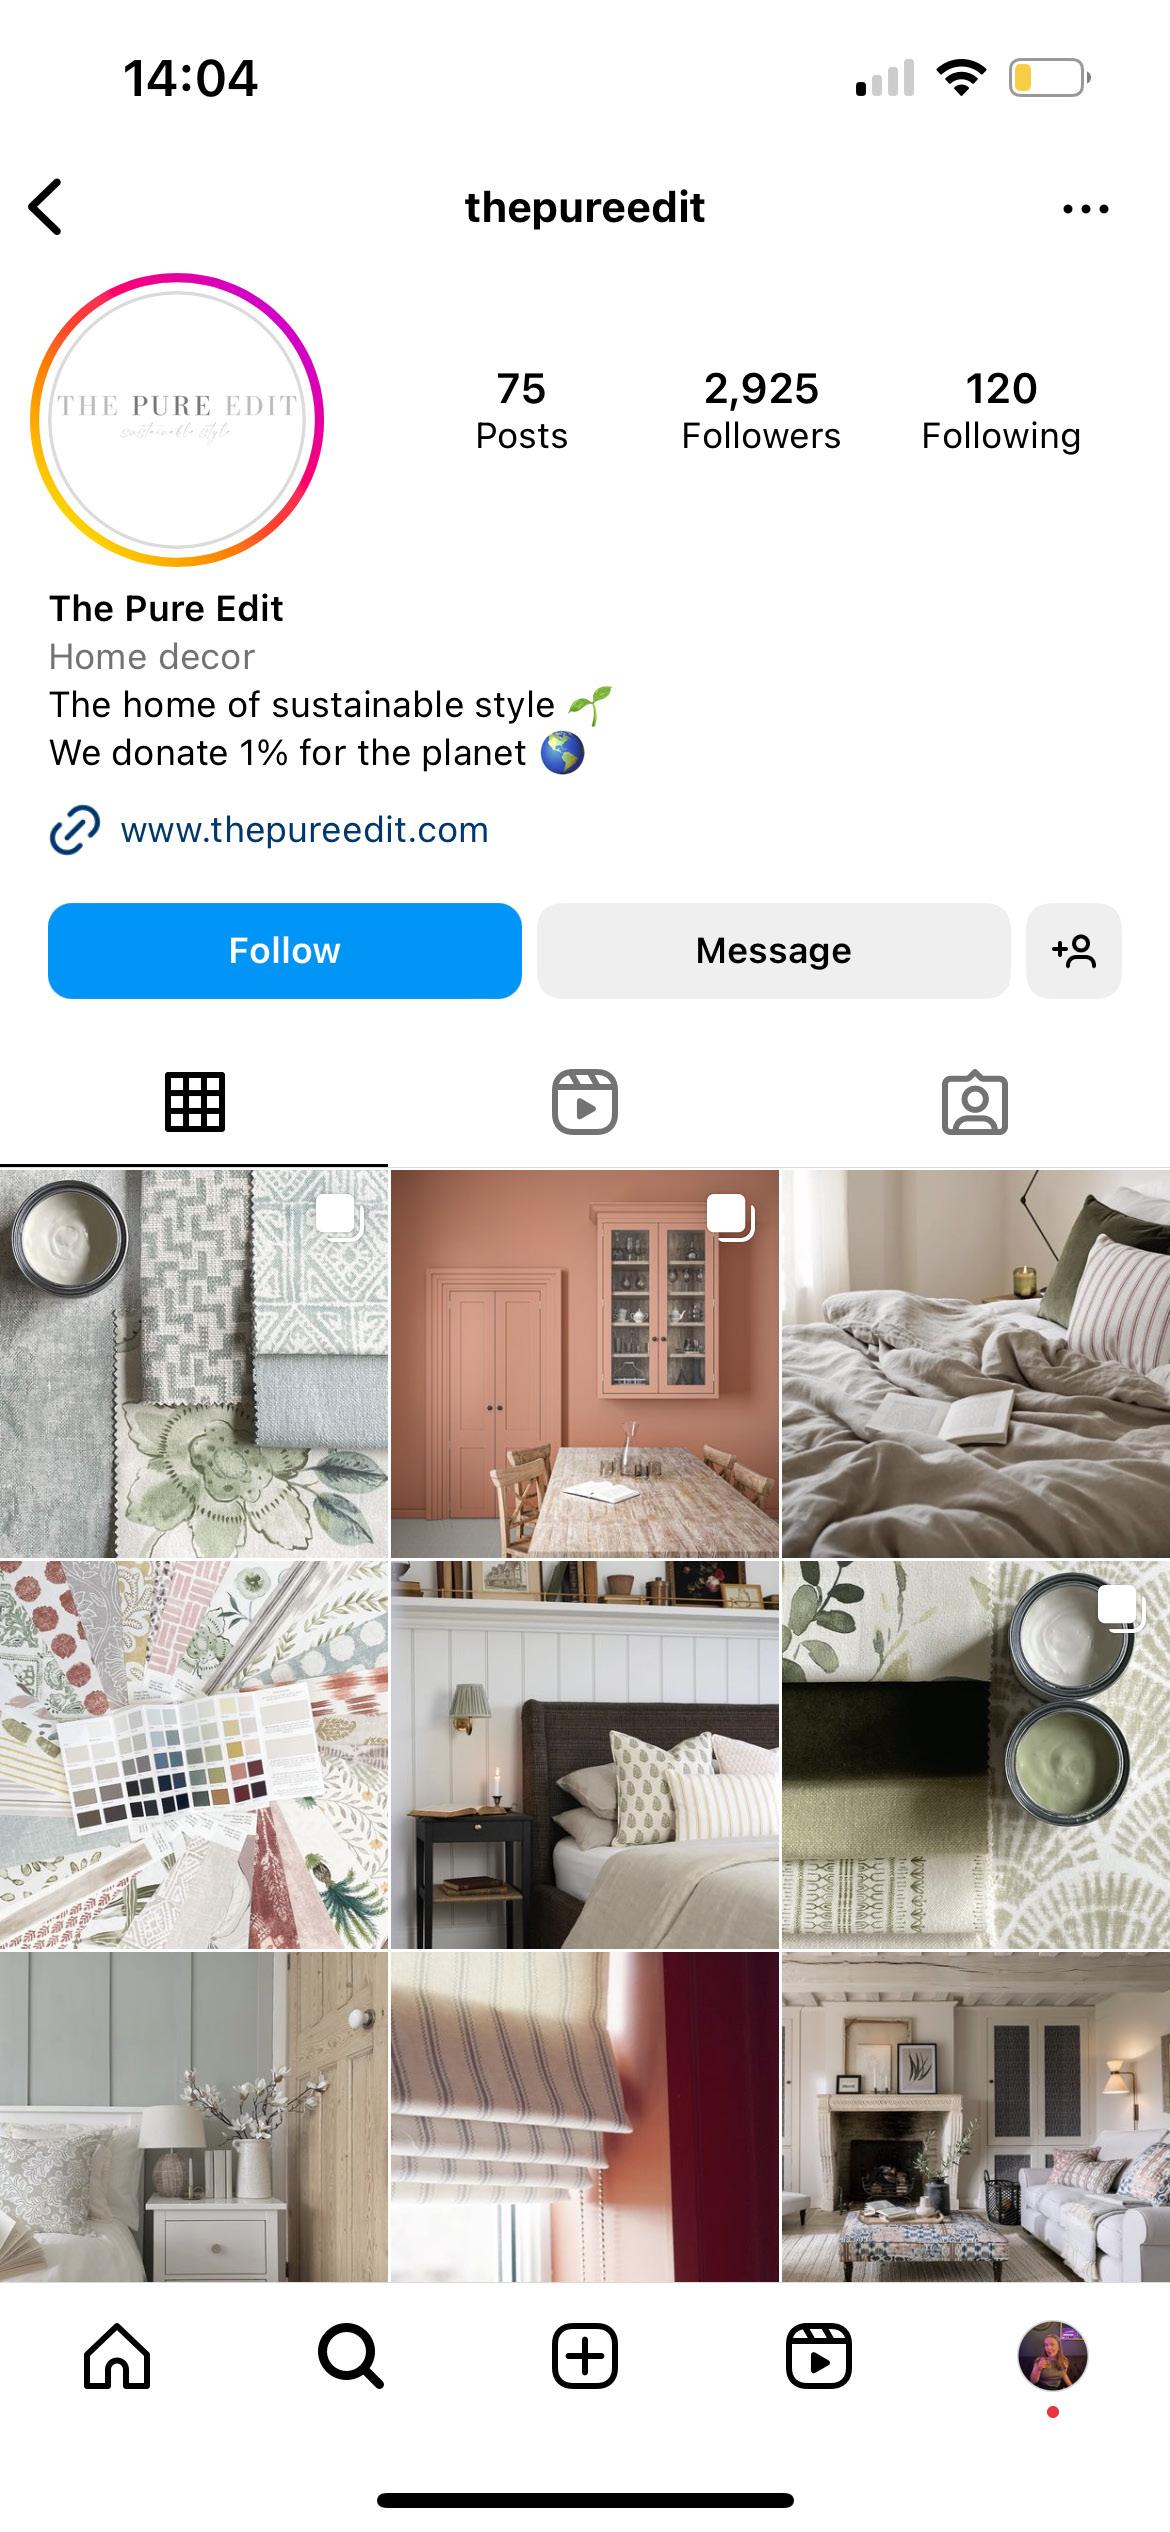Image resolution: width=1170 pixels, height=2532 pixels.
Task: View the 2,925 Followers list
Action: (761, 411)
